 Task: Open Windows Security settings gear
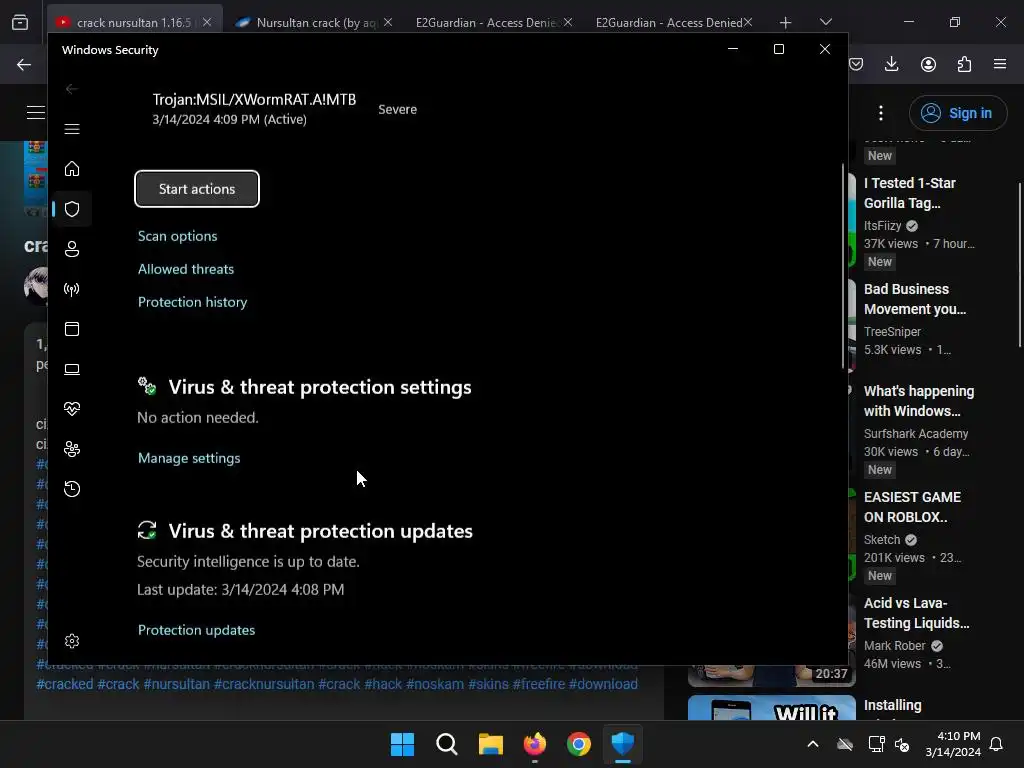72,641
